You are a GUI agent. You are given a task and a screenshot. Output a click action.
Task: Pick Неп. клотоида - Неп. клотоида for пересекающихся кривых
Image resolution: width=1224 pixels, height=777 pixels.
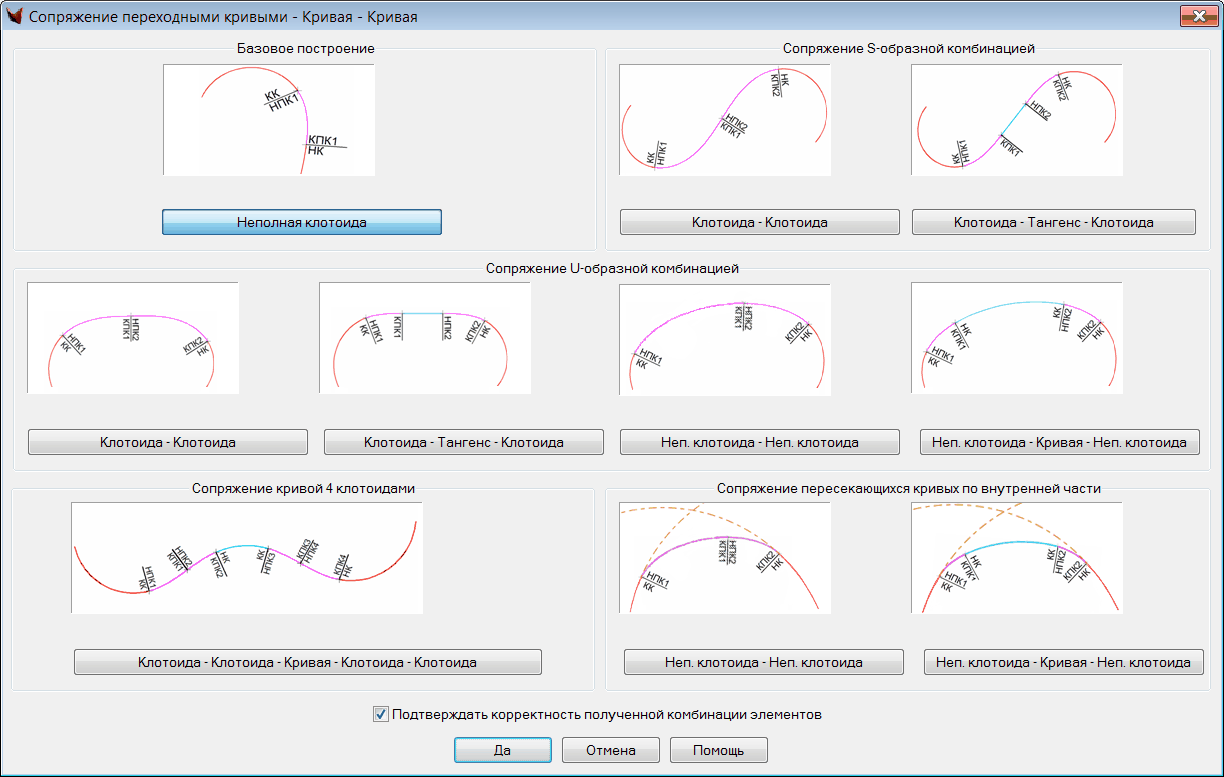(x=763, y=662)
